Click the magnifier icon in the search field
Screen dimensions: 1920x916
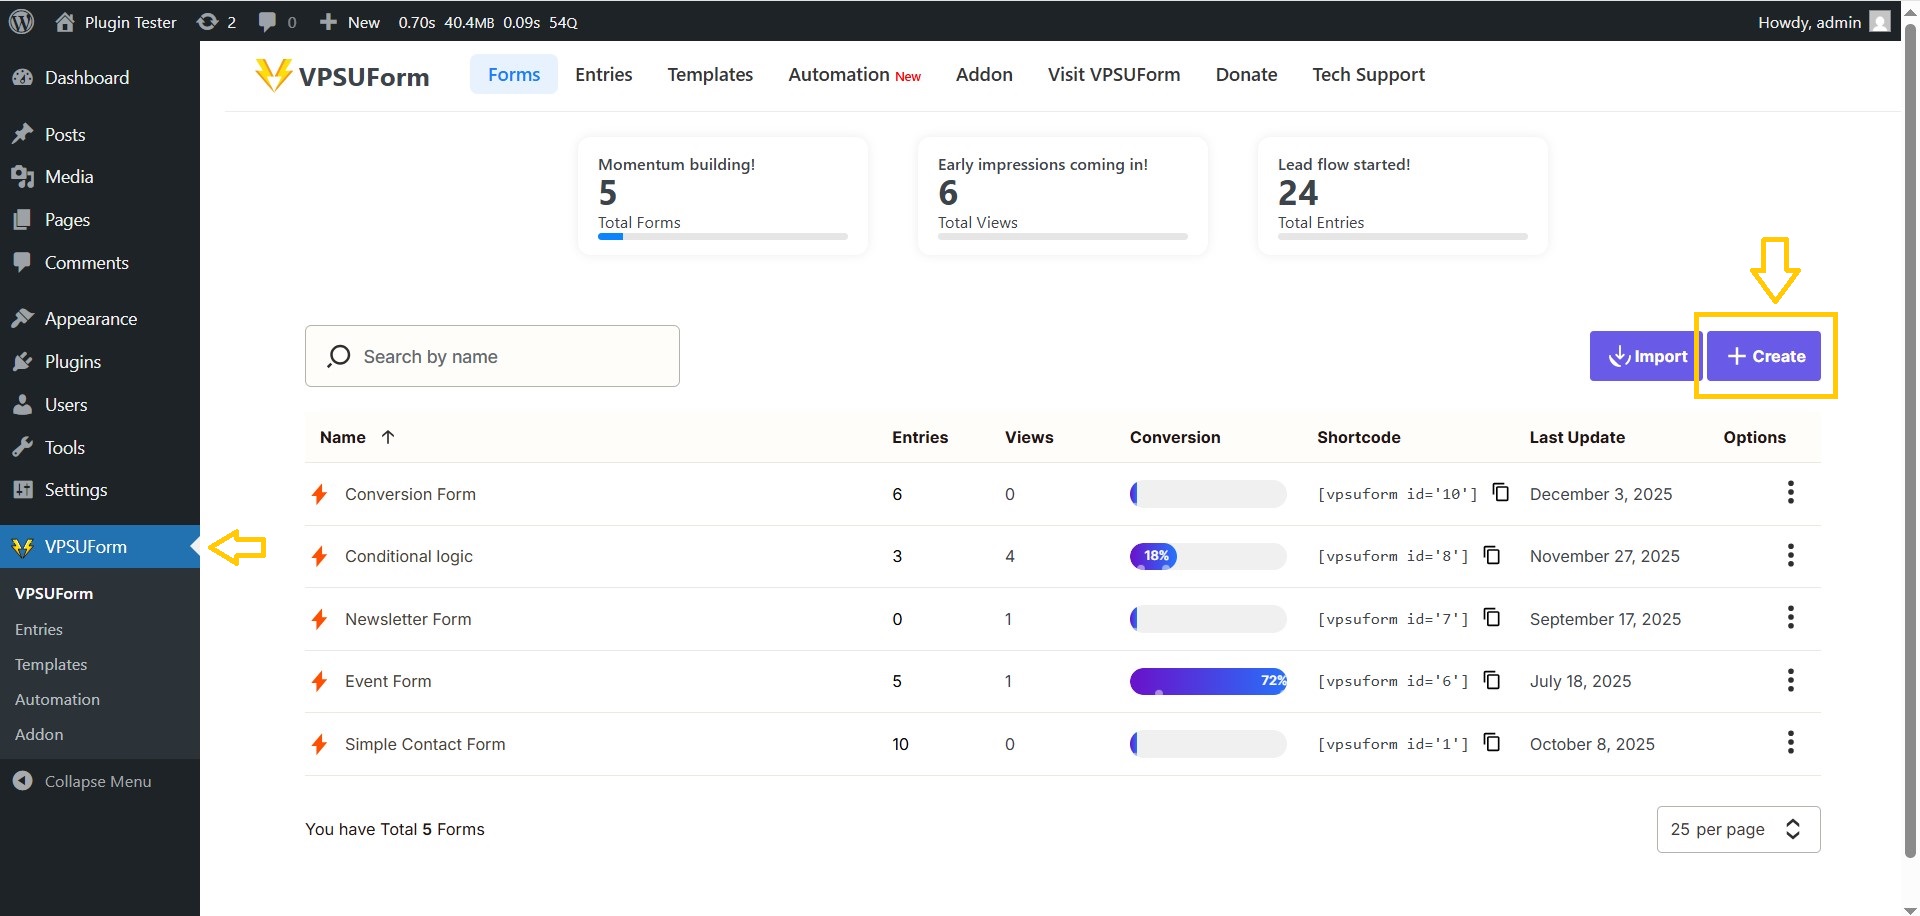(x=339, y=356)
